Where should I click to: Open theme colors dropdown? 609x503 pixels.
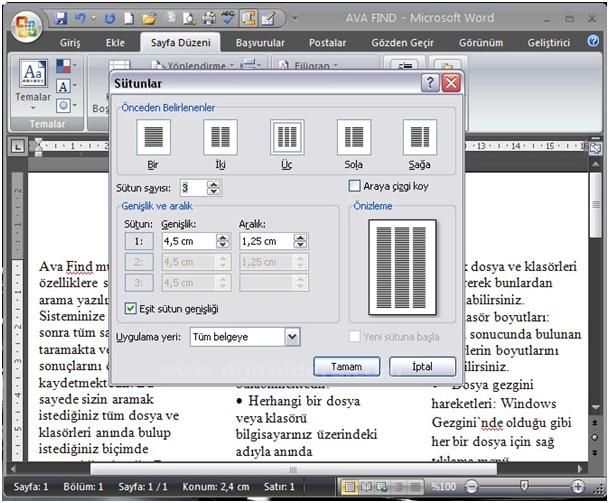point(66,66)
